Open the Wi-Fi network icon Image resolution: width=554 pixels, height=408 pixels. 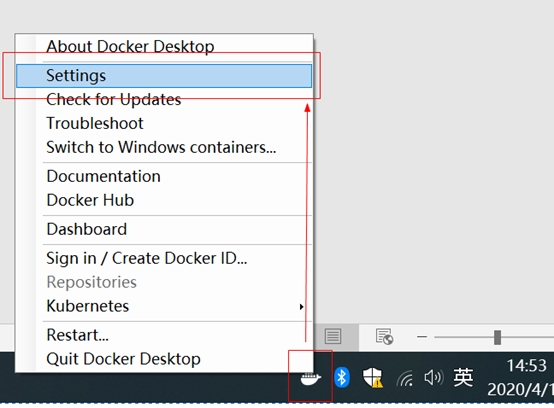pos(405,378)
